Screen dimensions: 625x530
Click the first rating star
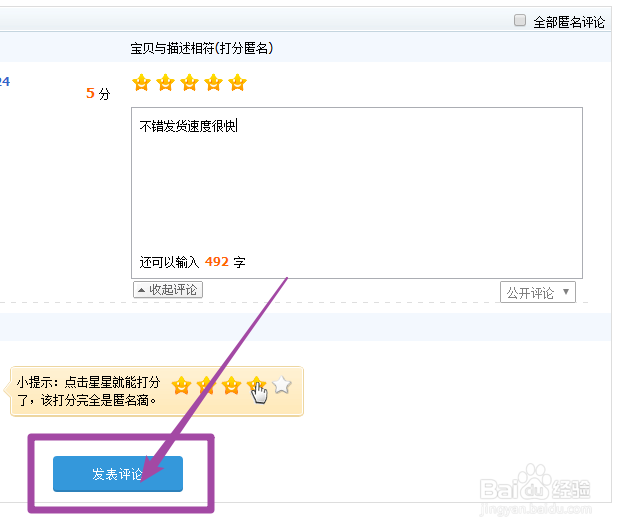pyautogui.click(x=141, y=83)
